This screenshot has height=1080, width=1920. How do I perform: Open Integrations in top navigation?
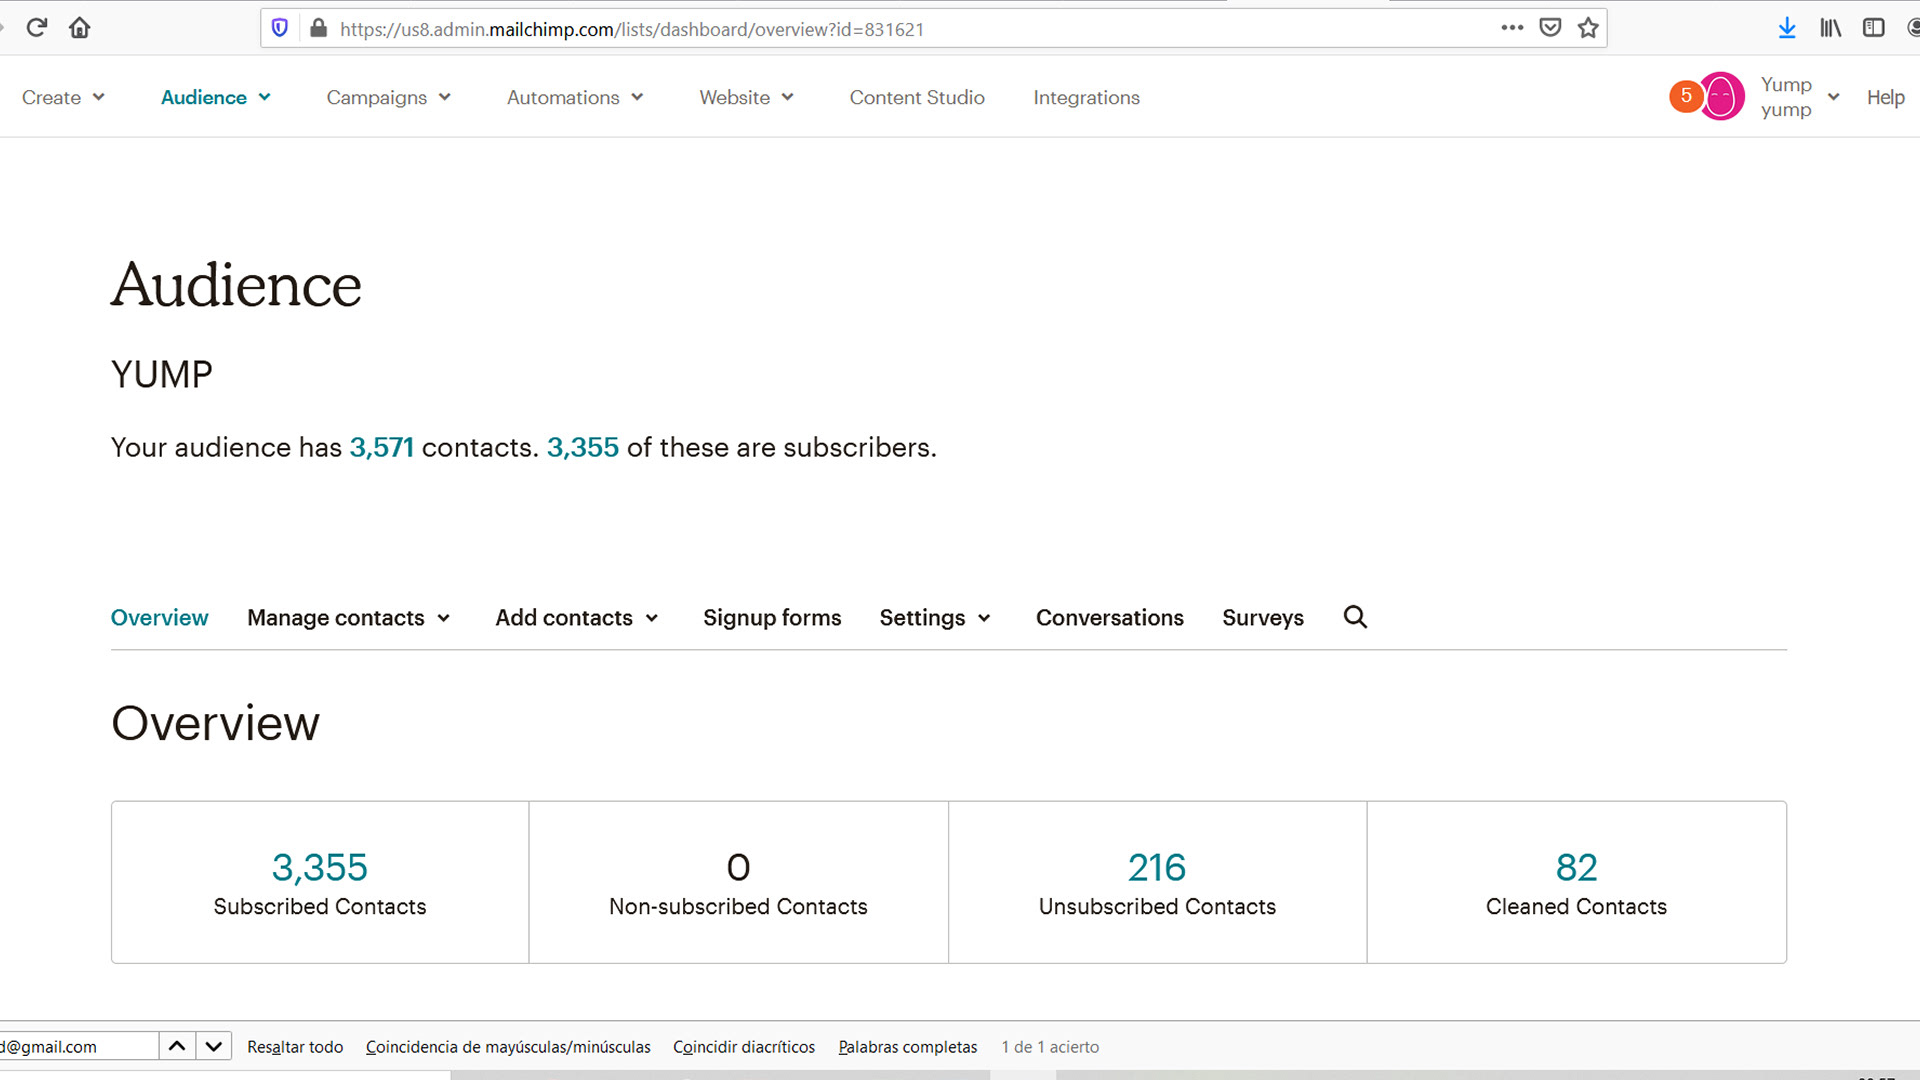[x=1086, y=97]
